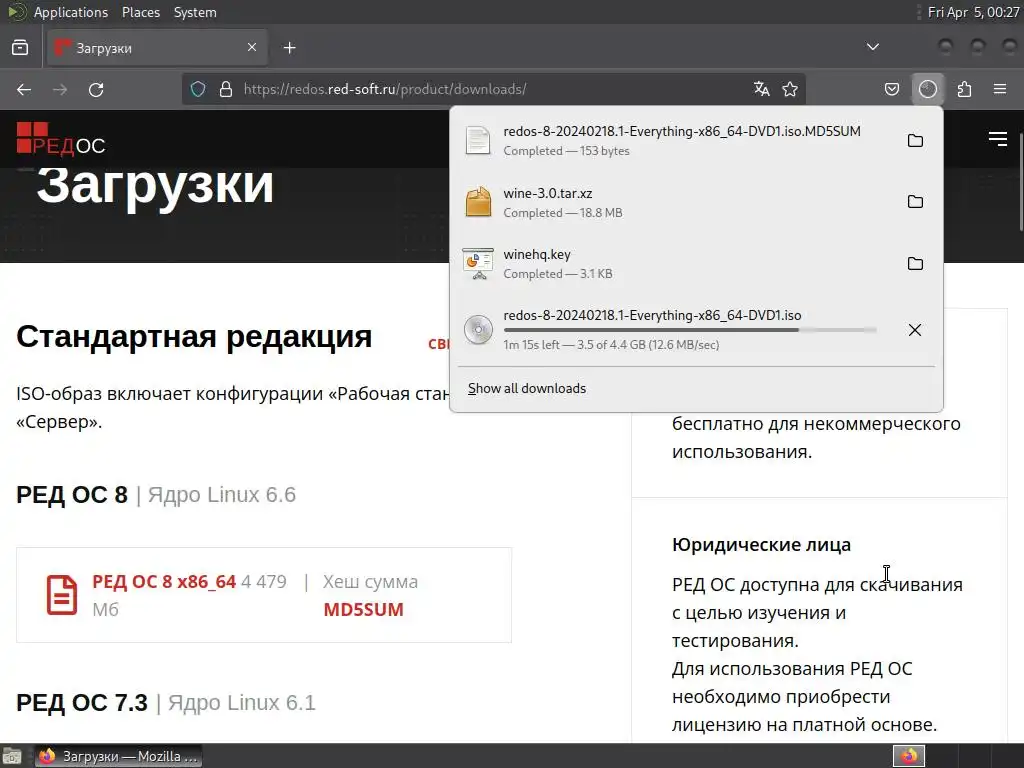The height and width of the screenshot is (768, 1024).
Task: Open the MD5SUM file document icon
Action: (x=478, y=140)
